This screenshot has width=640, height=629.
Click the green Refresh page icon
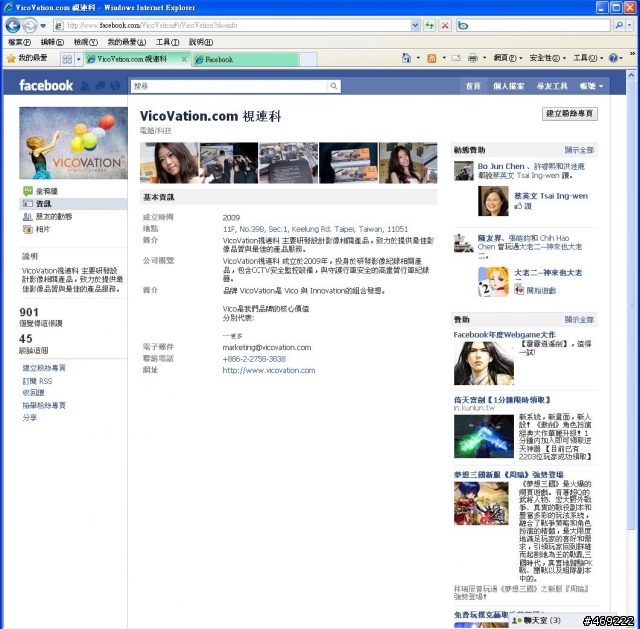(429, 25)
